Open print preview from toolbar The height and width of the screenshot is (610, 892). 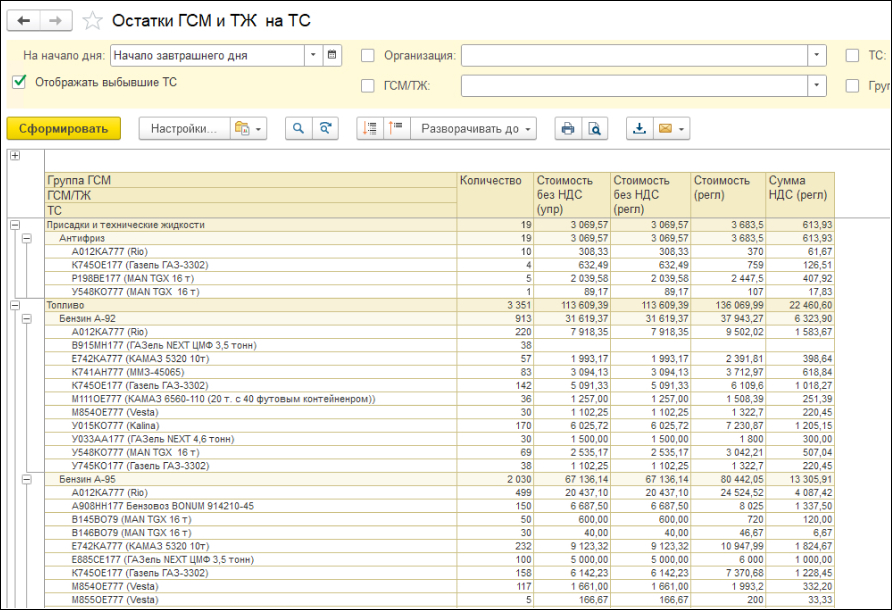pos(594,128)
